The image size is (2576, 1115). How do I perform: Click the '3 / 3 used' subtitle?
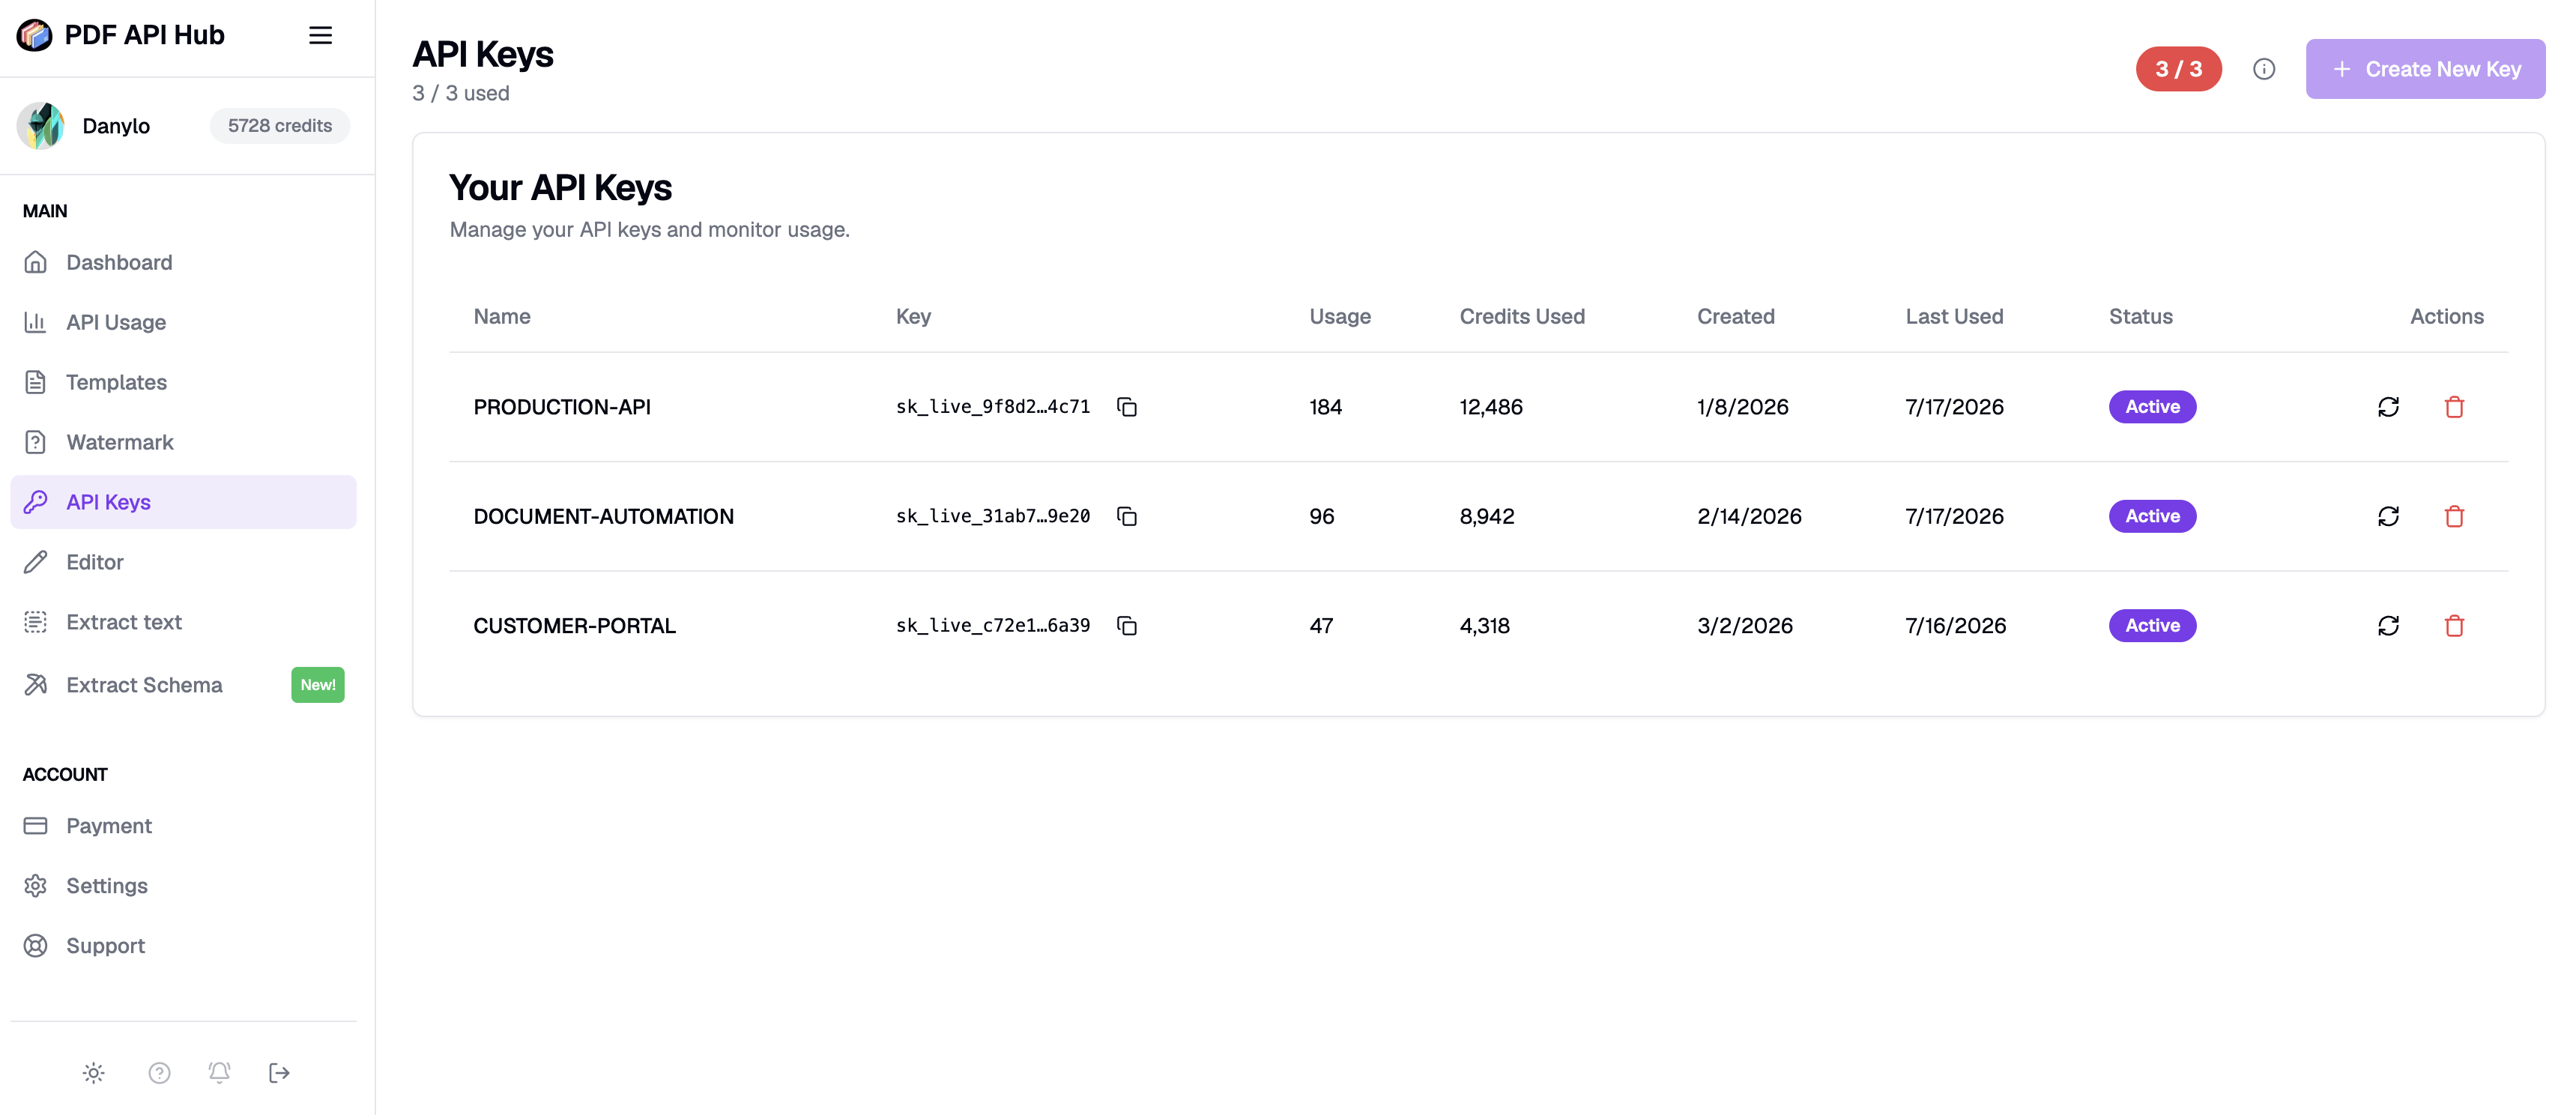point(461,93)
